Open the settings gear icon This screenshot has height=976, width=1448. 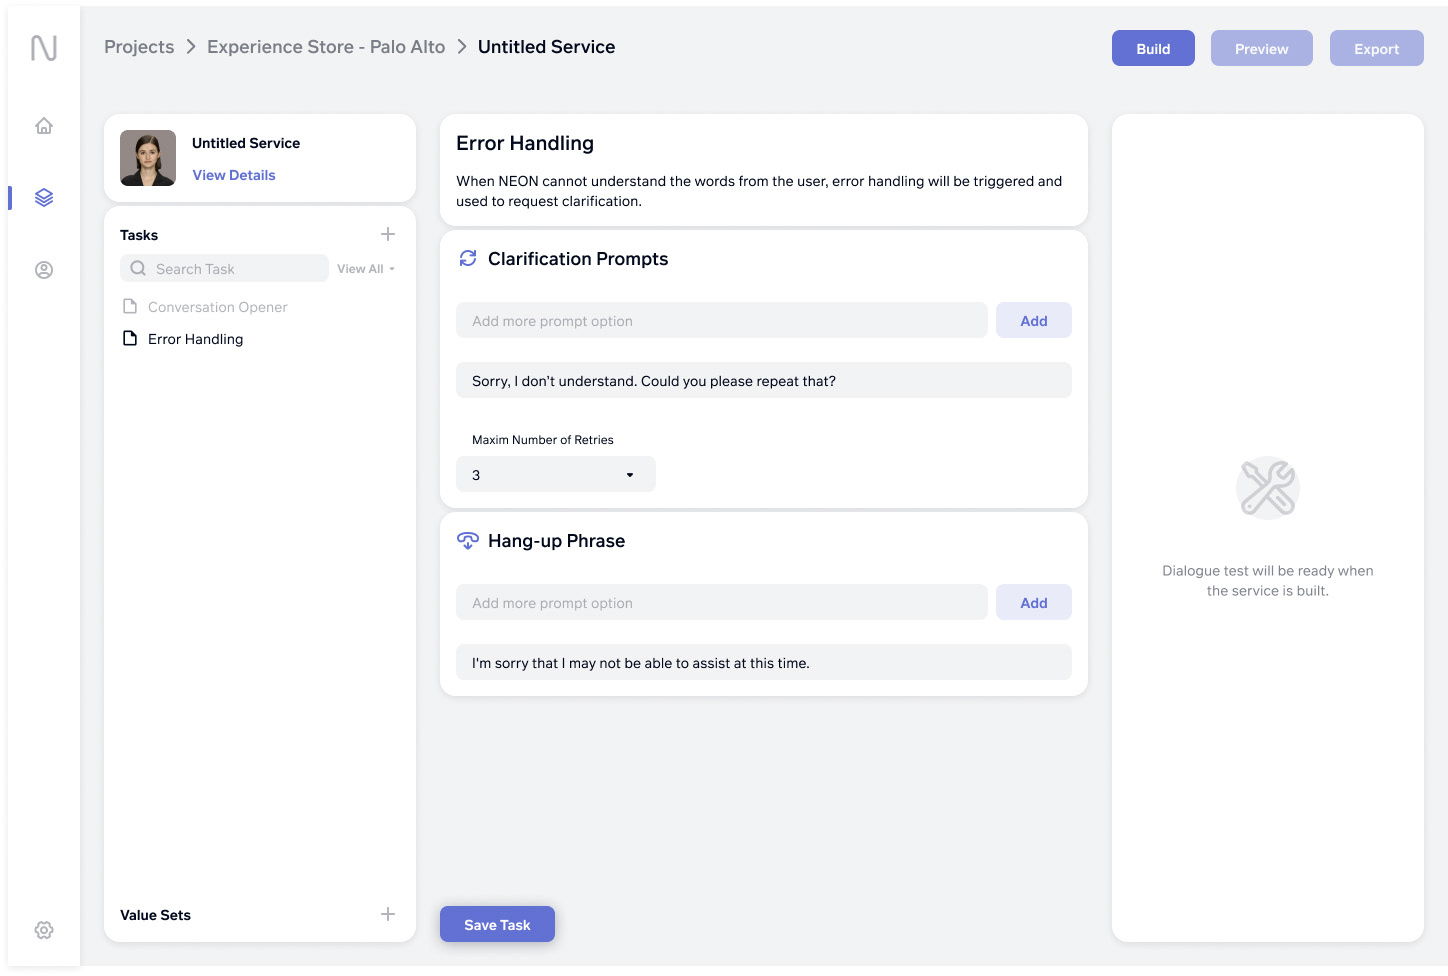[x=44, y=930]
